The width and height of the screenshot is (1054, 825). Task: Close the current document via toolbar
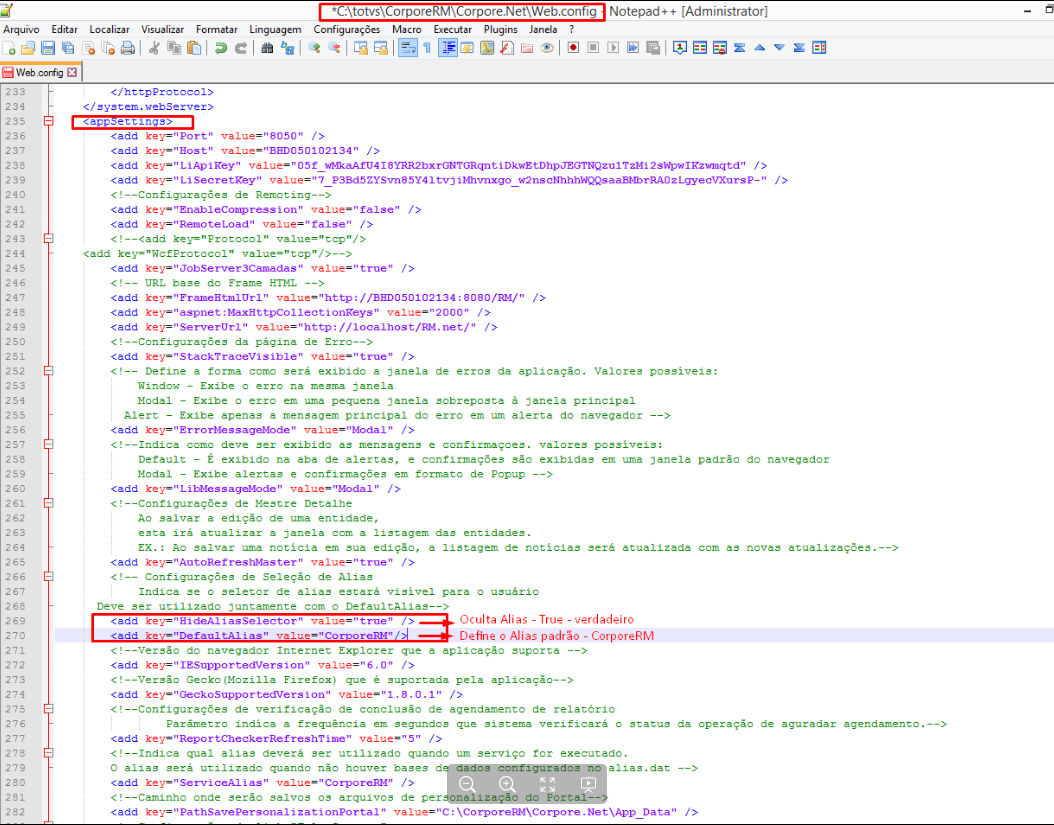click(x=88, y=48)
